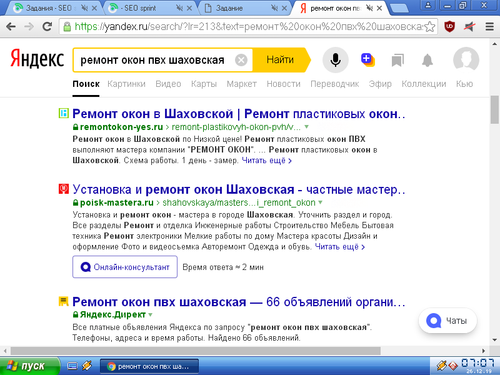Open the Yandex Plus blue icon

point(368,60)
